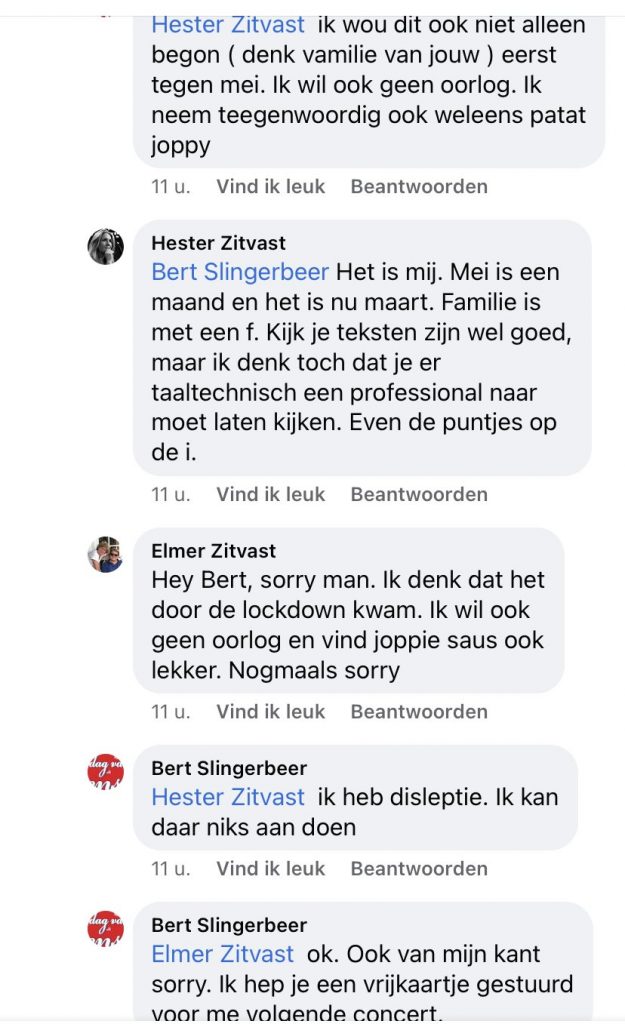Click 'Beantwoorden' under Hester Zitvast's comment
The width and height of the screenshot is (625, 1024).
(x=418, y=494)
